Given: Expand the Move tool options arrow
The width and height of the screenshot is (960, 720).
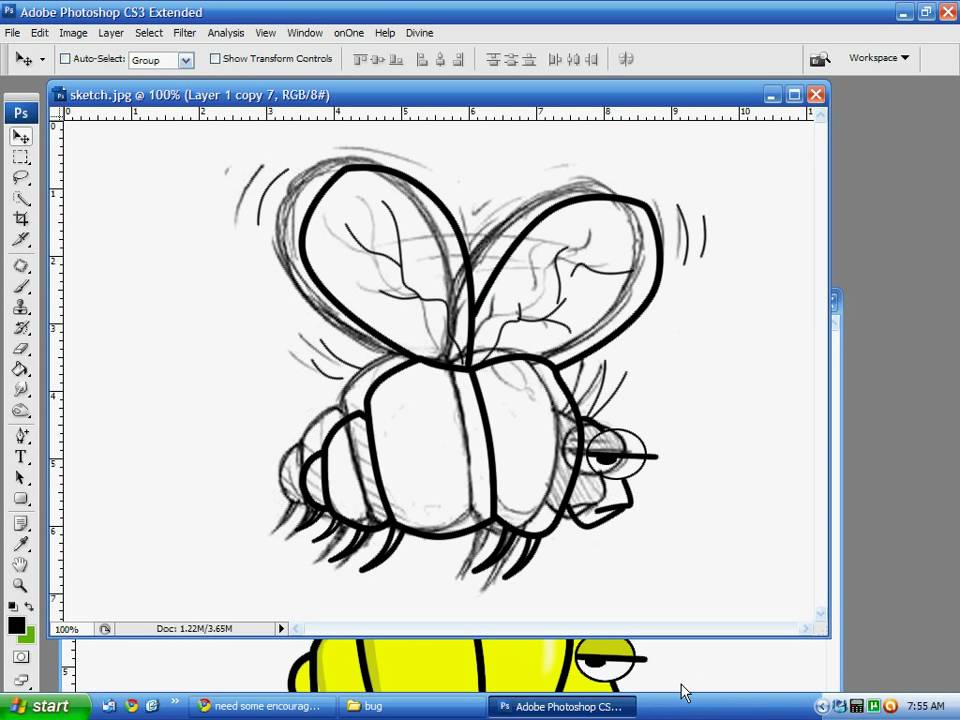Looking at the screenshot, I should [x=41, y=60].
